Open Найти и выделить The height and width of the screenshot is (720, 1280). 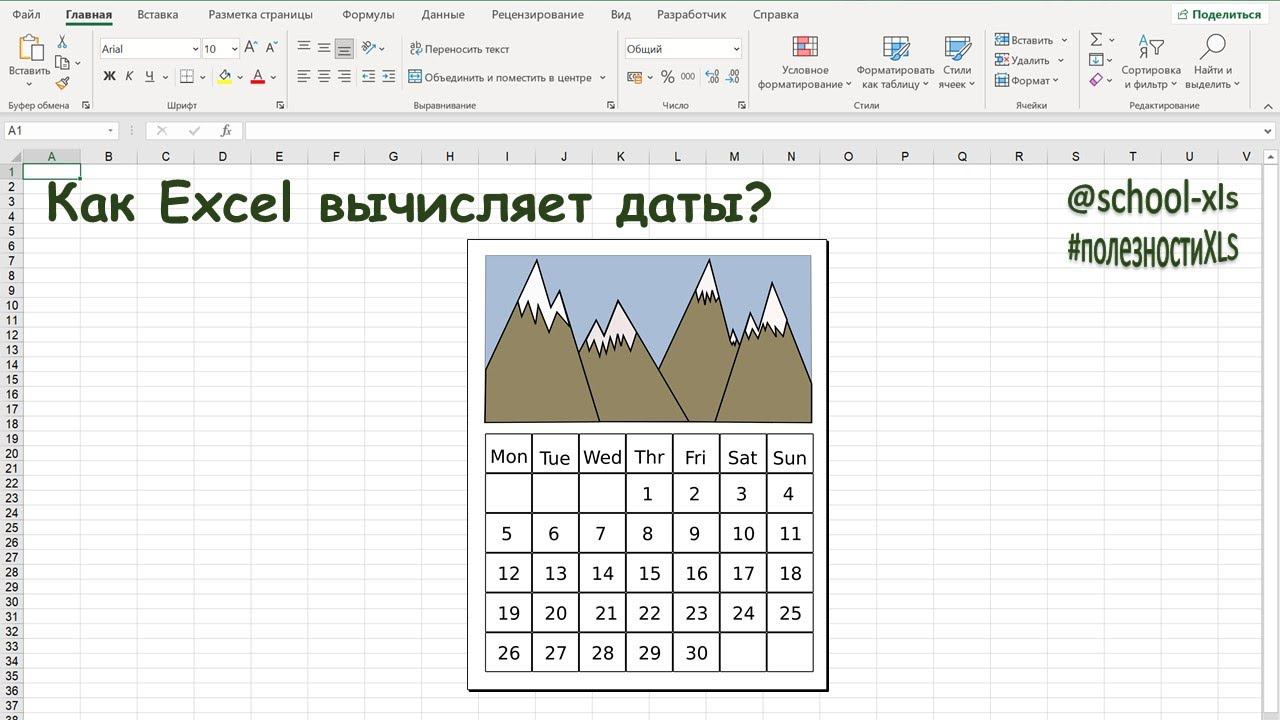point(1213,62)
